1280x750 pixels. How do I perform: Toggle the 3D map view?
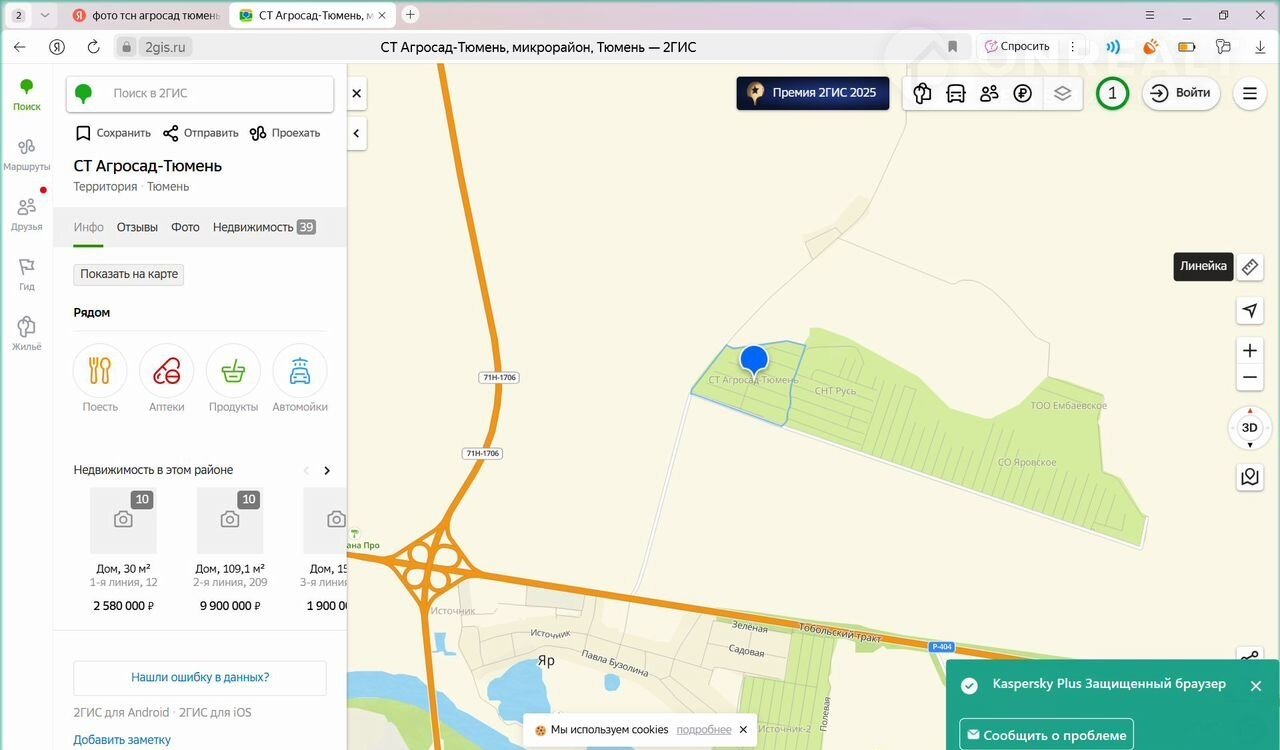(x=1249, y=428)
